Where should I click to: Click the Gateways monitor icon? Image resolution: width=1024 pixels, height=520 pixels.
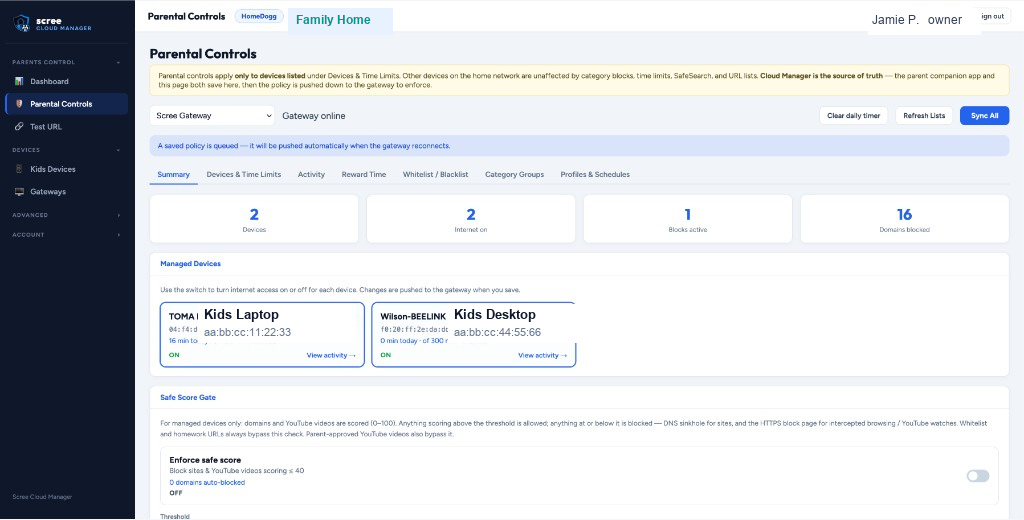pyautogui.click(x=19, y=192)
